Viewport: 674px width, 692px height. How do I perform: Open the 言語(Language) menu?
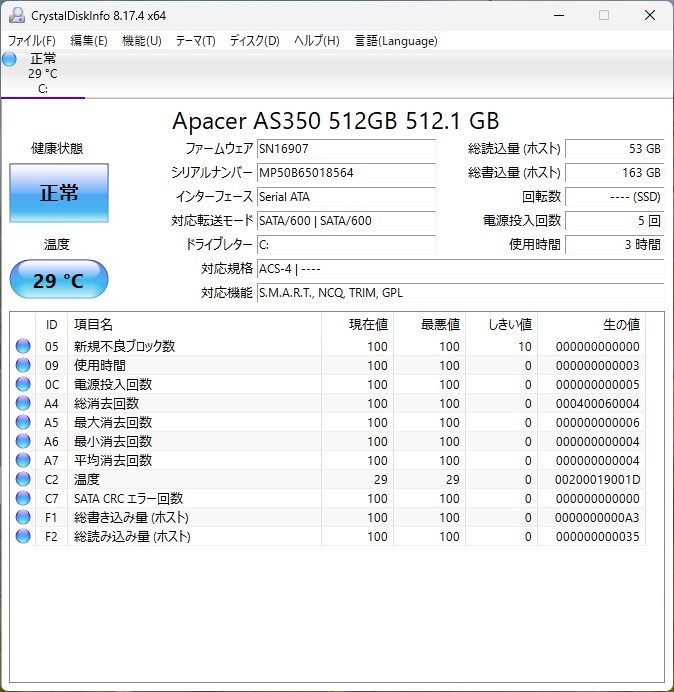coord(396,41)
